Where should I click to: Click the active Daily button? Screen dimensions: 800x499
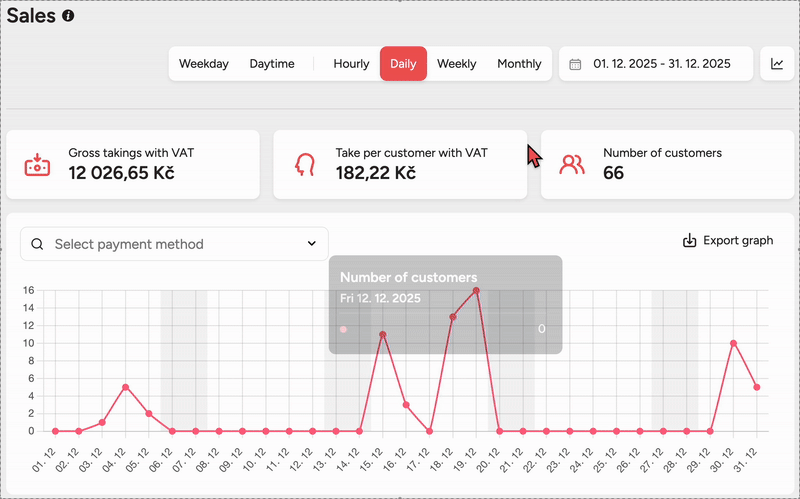[x=403, y=64]
